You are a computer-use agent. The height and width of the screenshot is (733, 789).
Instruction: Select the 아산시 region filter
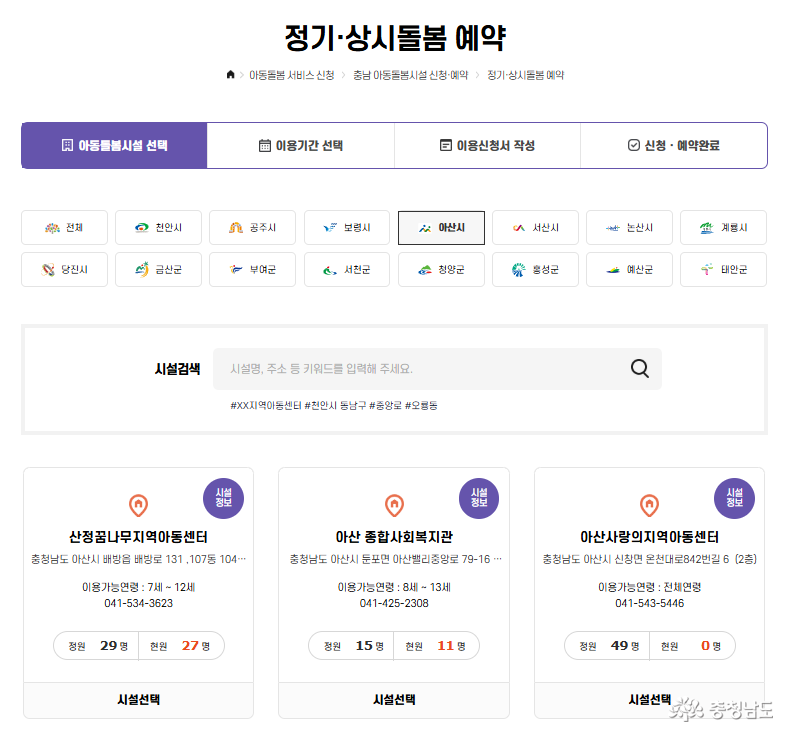(x=441, y=228)
